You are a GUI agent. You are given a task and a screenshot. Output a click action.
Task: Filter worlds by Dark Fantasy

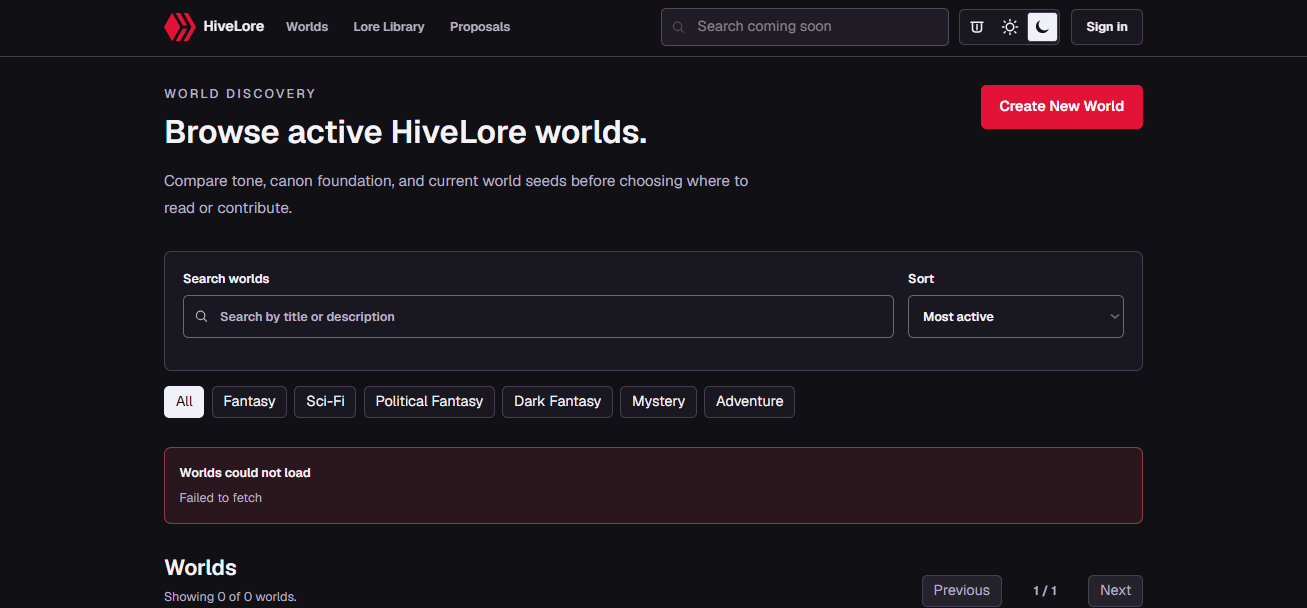pos(557,402)
